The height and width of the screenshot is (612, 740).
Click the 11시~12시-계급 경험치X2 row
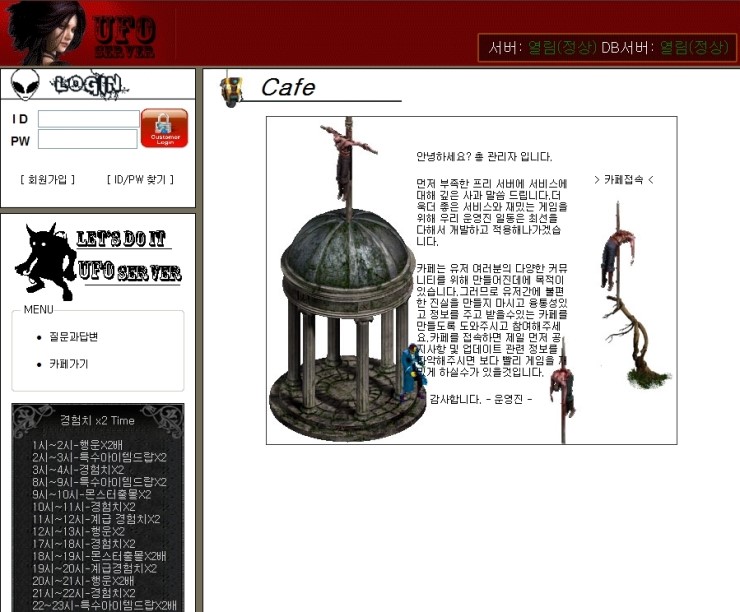pos(96,519)
